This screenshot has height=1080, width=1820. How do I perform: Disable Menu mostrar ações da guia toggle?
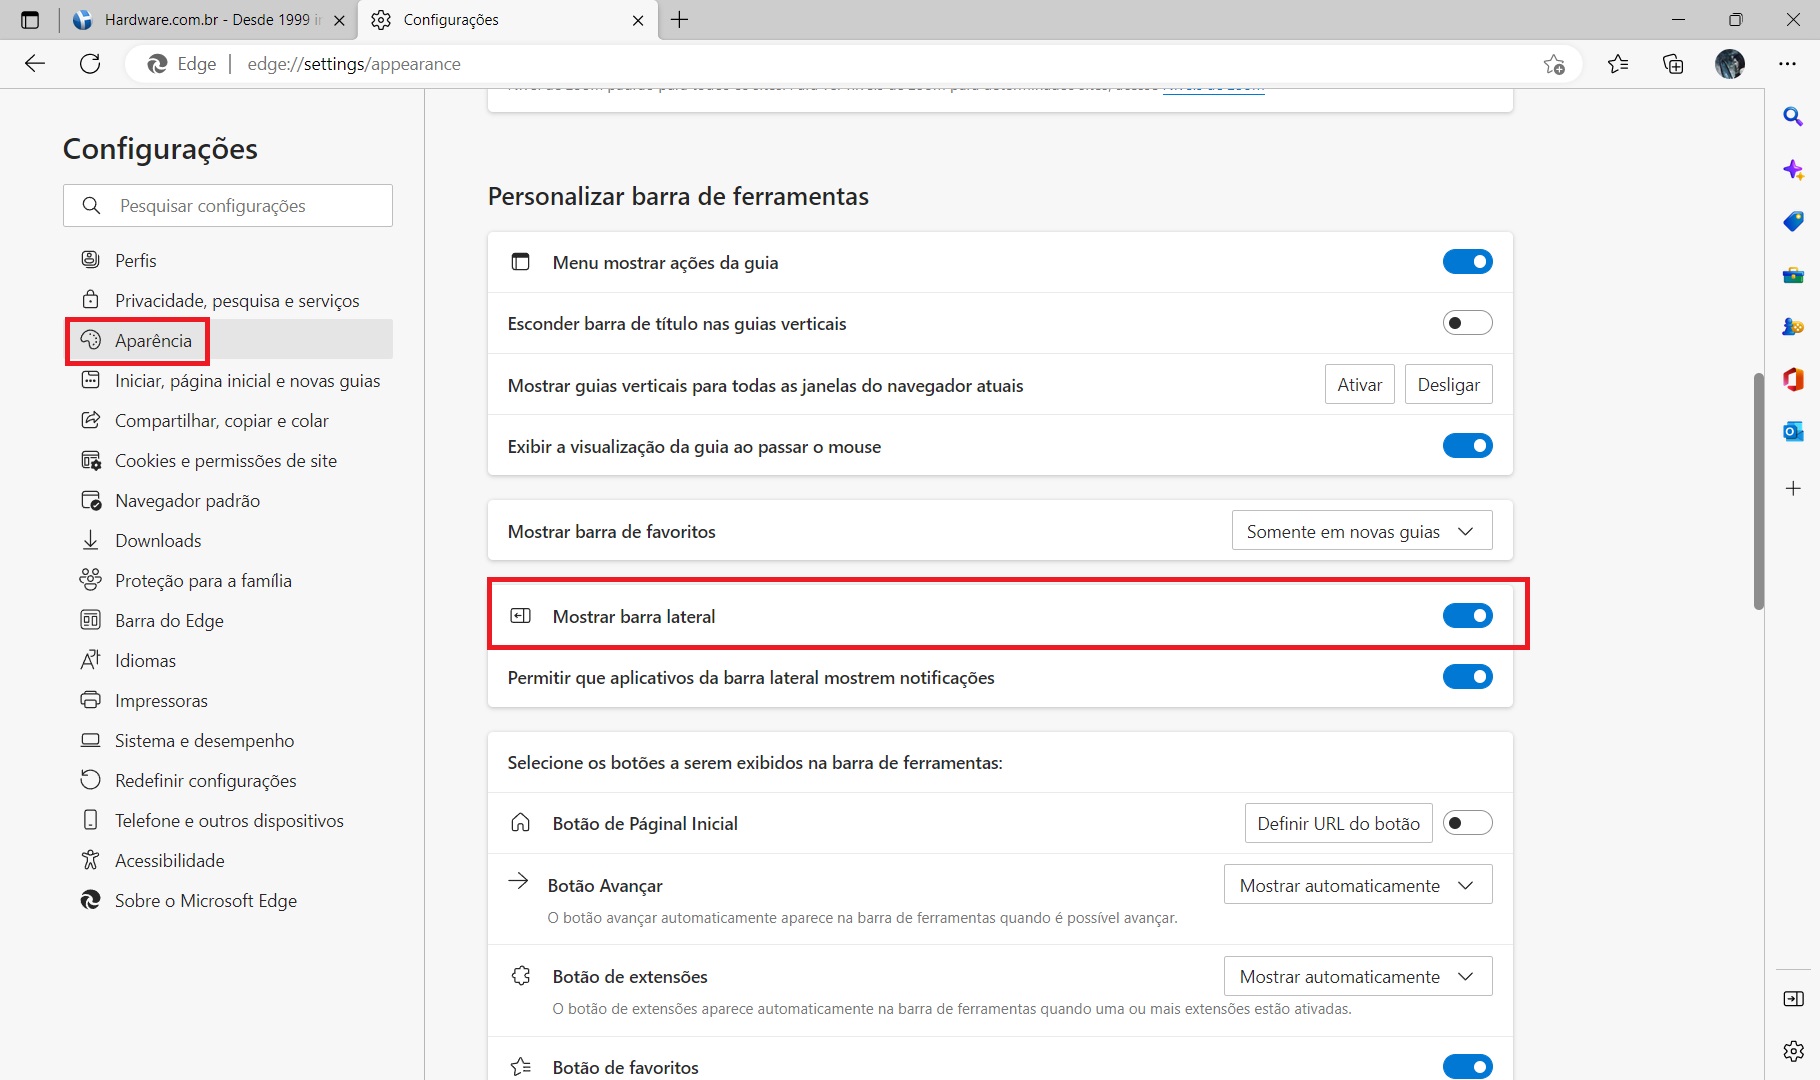(x=1467, y=262)
